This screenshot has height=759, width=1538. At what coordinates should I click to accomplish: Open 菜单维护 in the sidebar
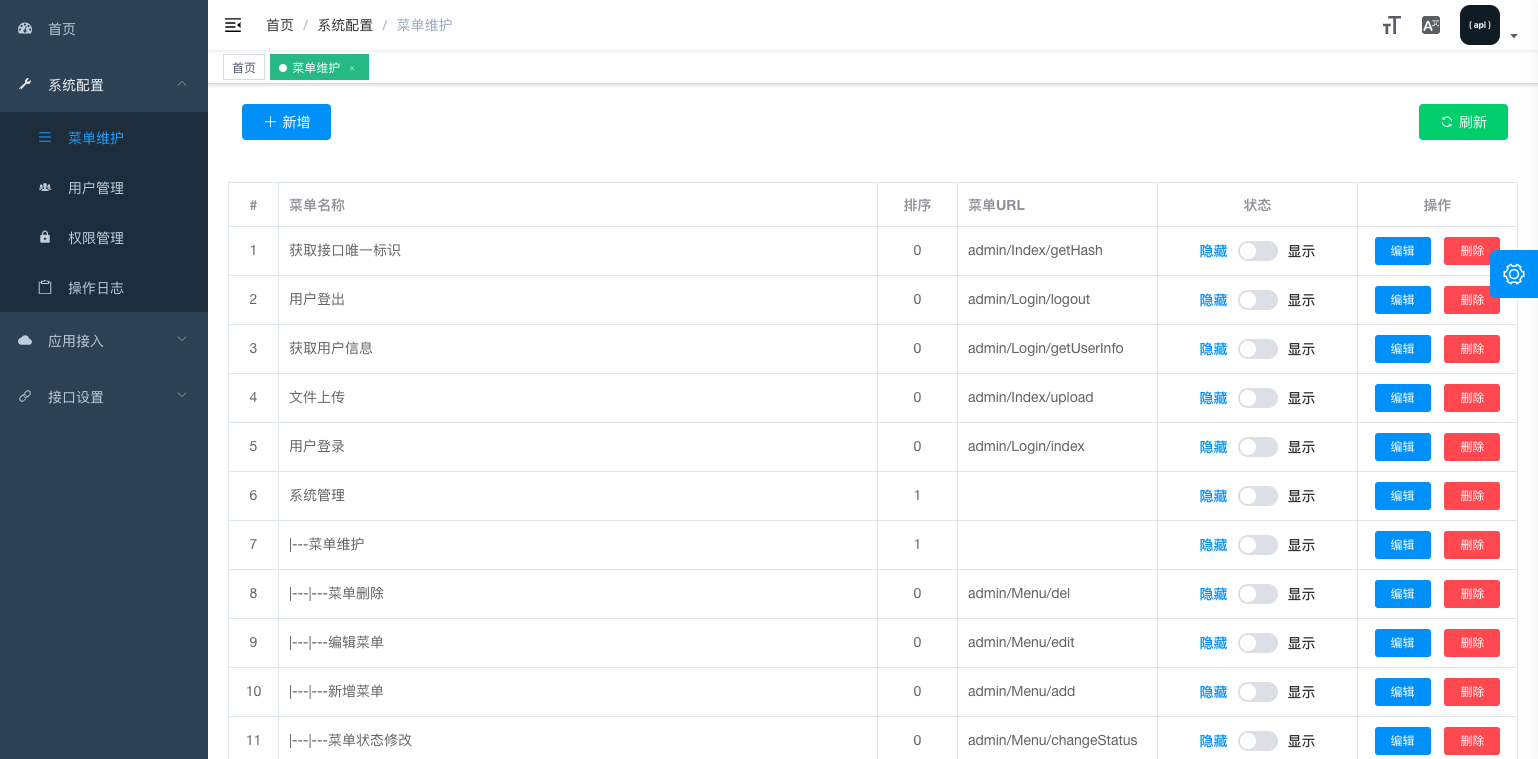[104, 138]
